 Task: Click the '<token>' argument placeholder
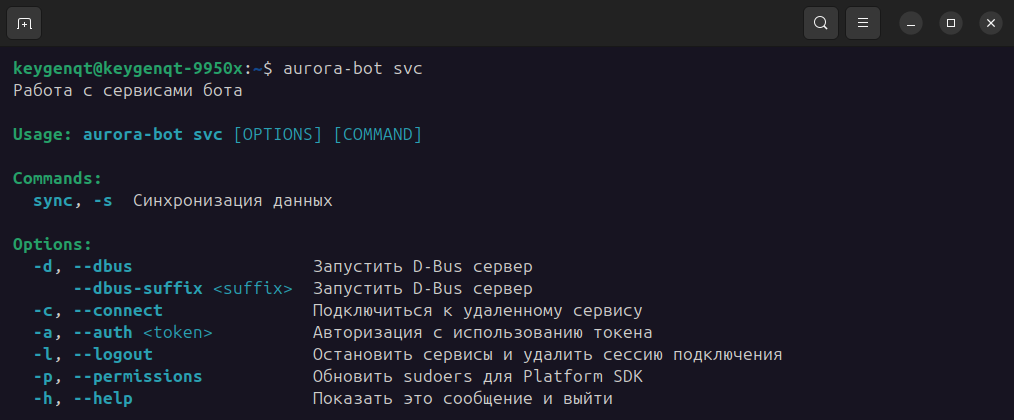(x=178, y=333)
